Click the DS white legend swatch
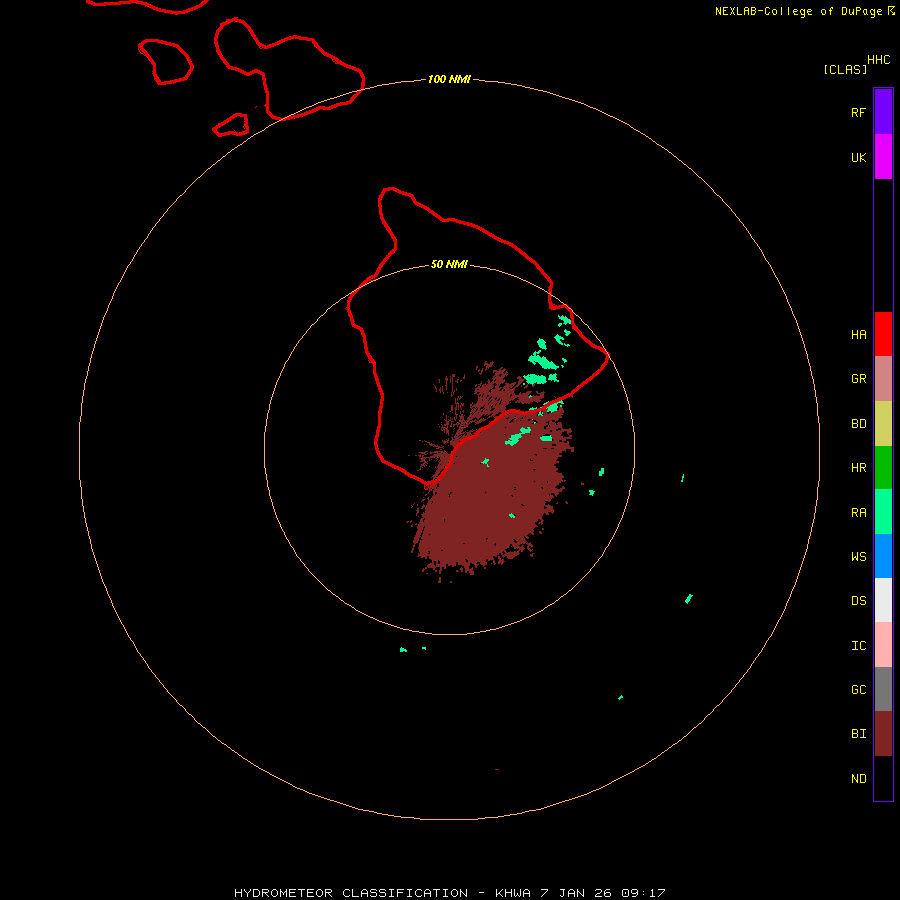Viewport: 900px width, 900px height. 883,600
